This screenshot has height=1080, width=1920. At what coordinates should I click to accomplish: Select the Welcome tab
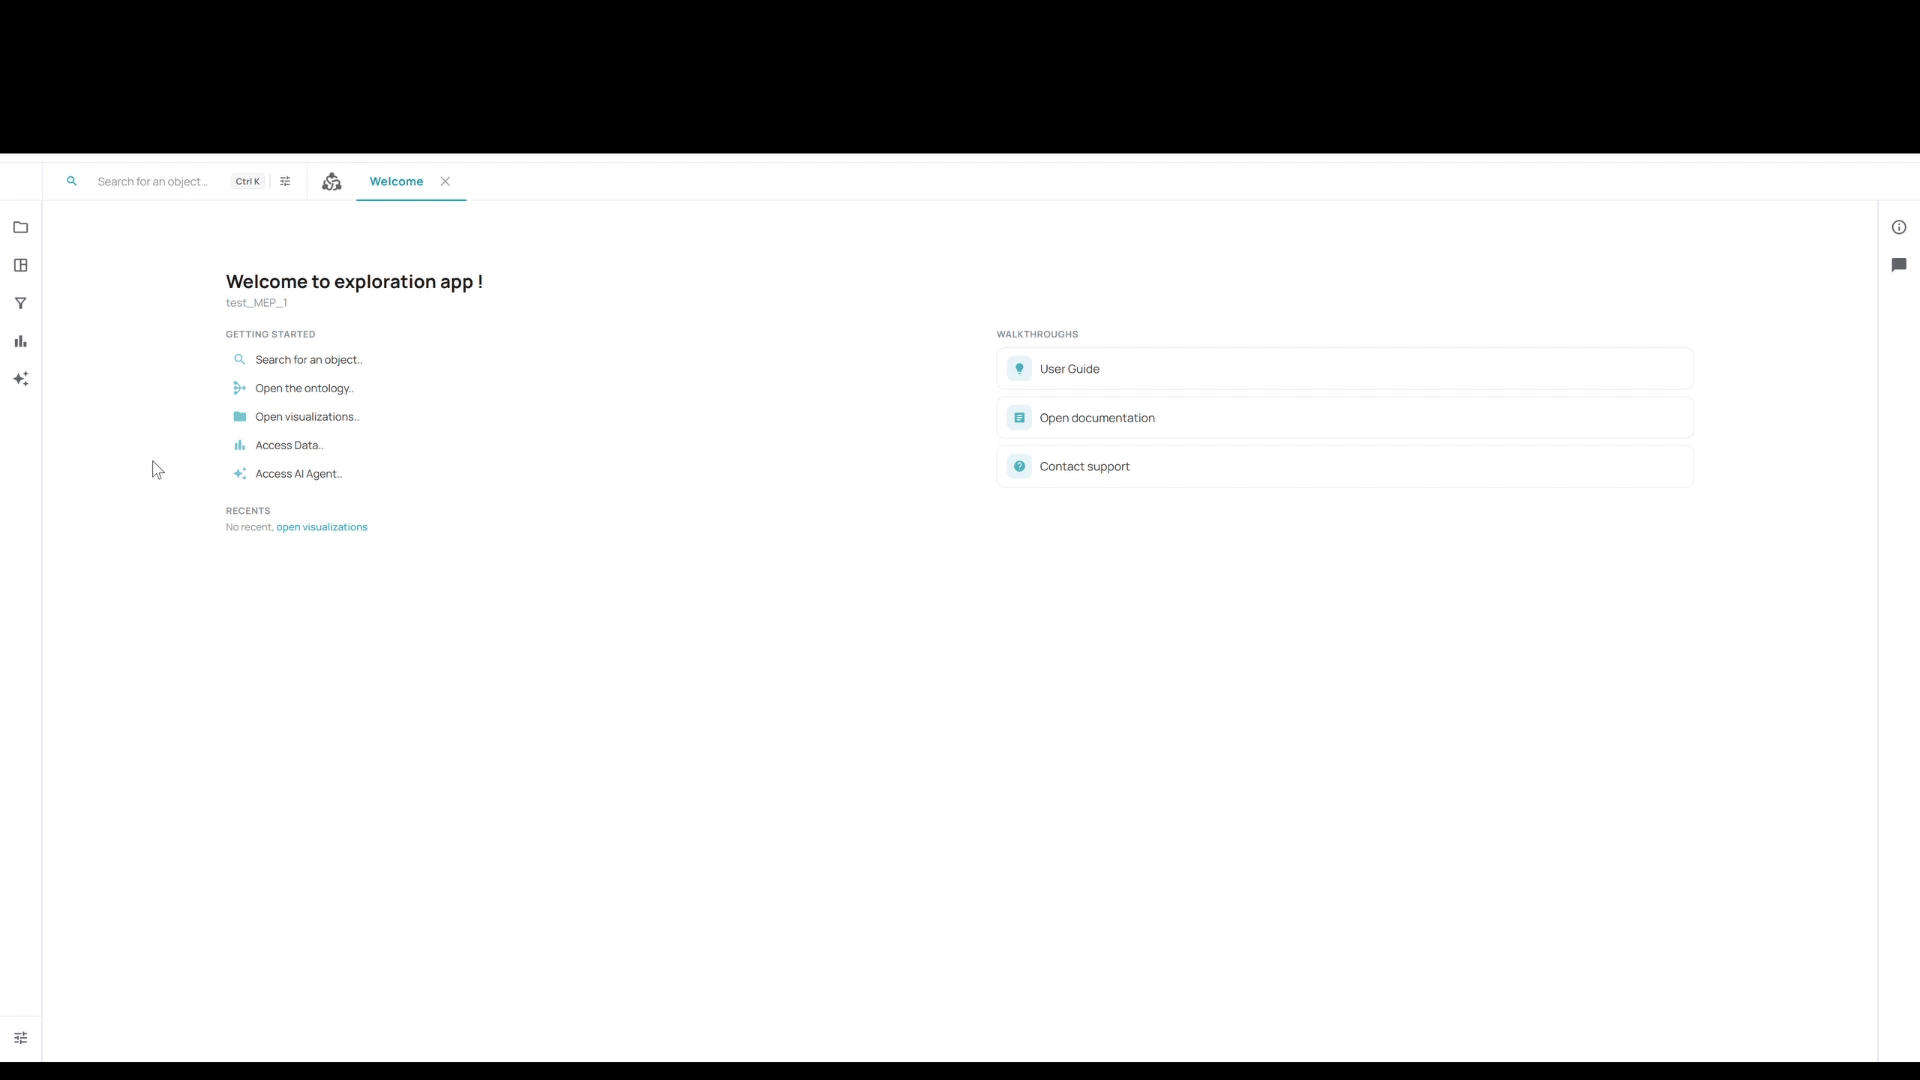(396, 182)
